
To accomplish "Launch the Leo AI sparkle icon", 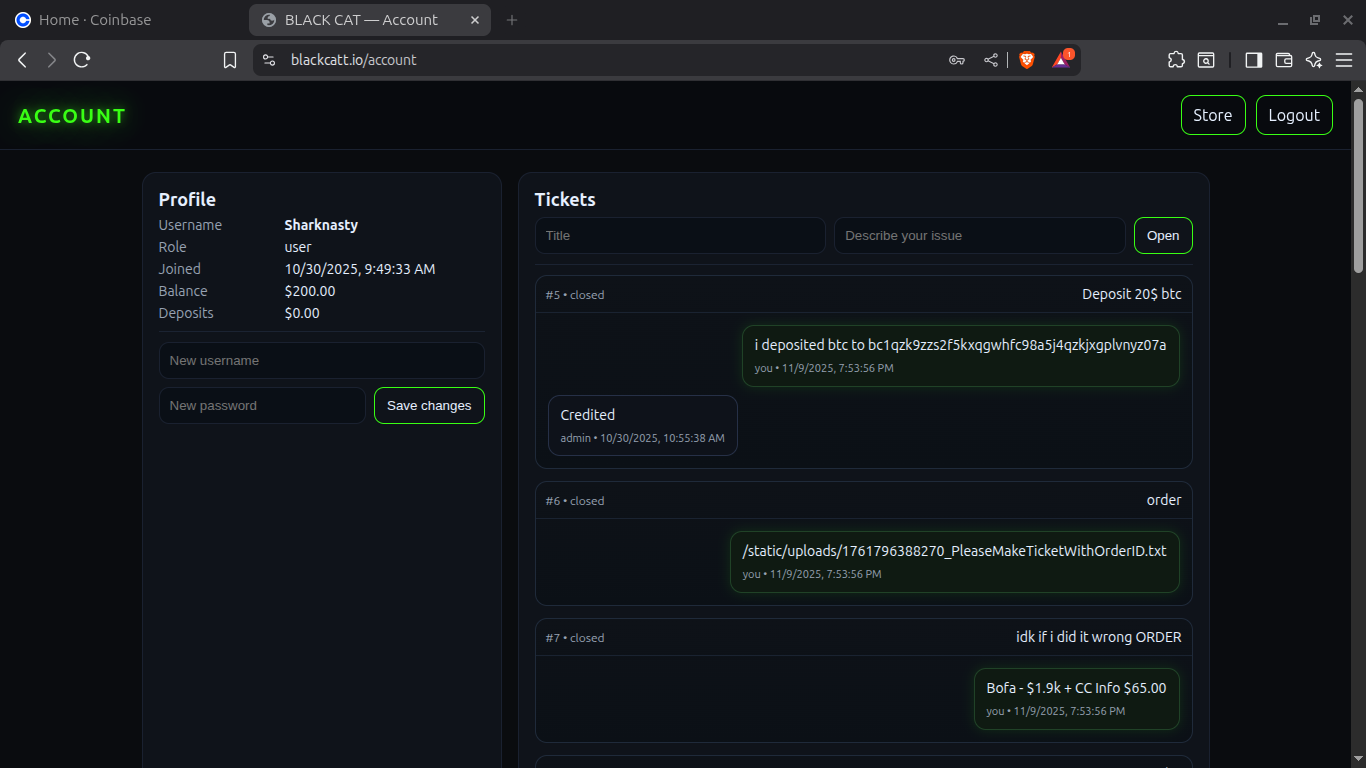I will (1314, 60).
